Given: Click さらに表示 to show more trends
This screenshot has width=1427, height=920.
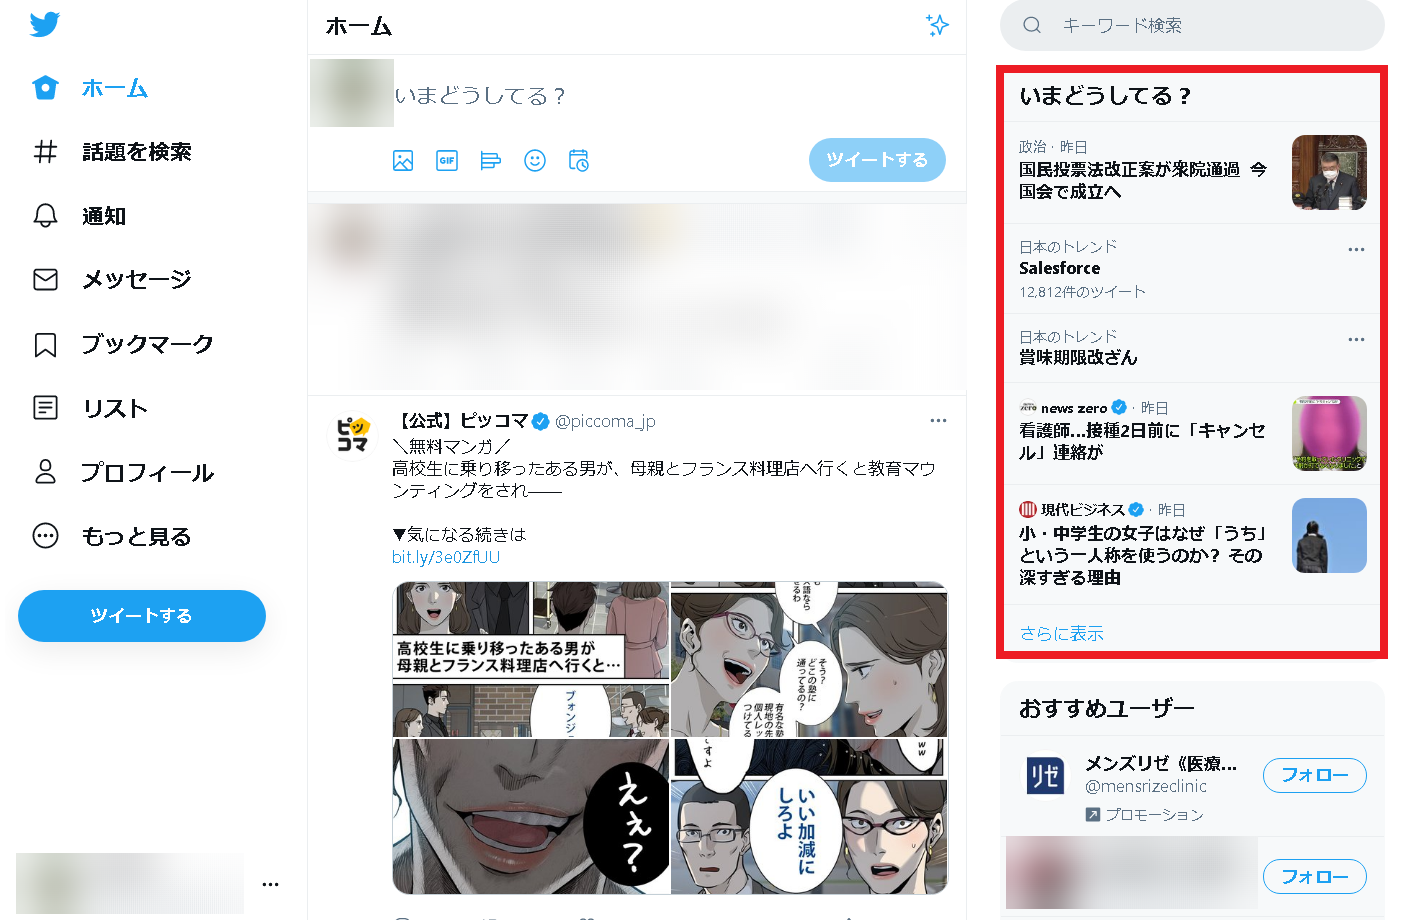Looking at the screenshot, I should [1062, 633].
